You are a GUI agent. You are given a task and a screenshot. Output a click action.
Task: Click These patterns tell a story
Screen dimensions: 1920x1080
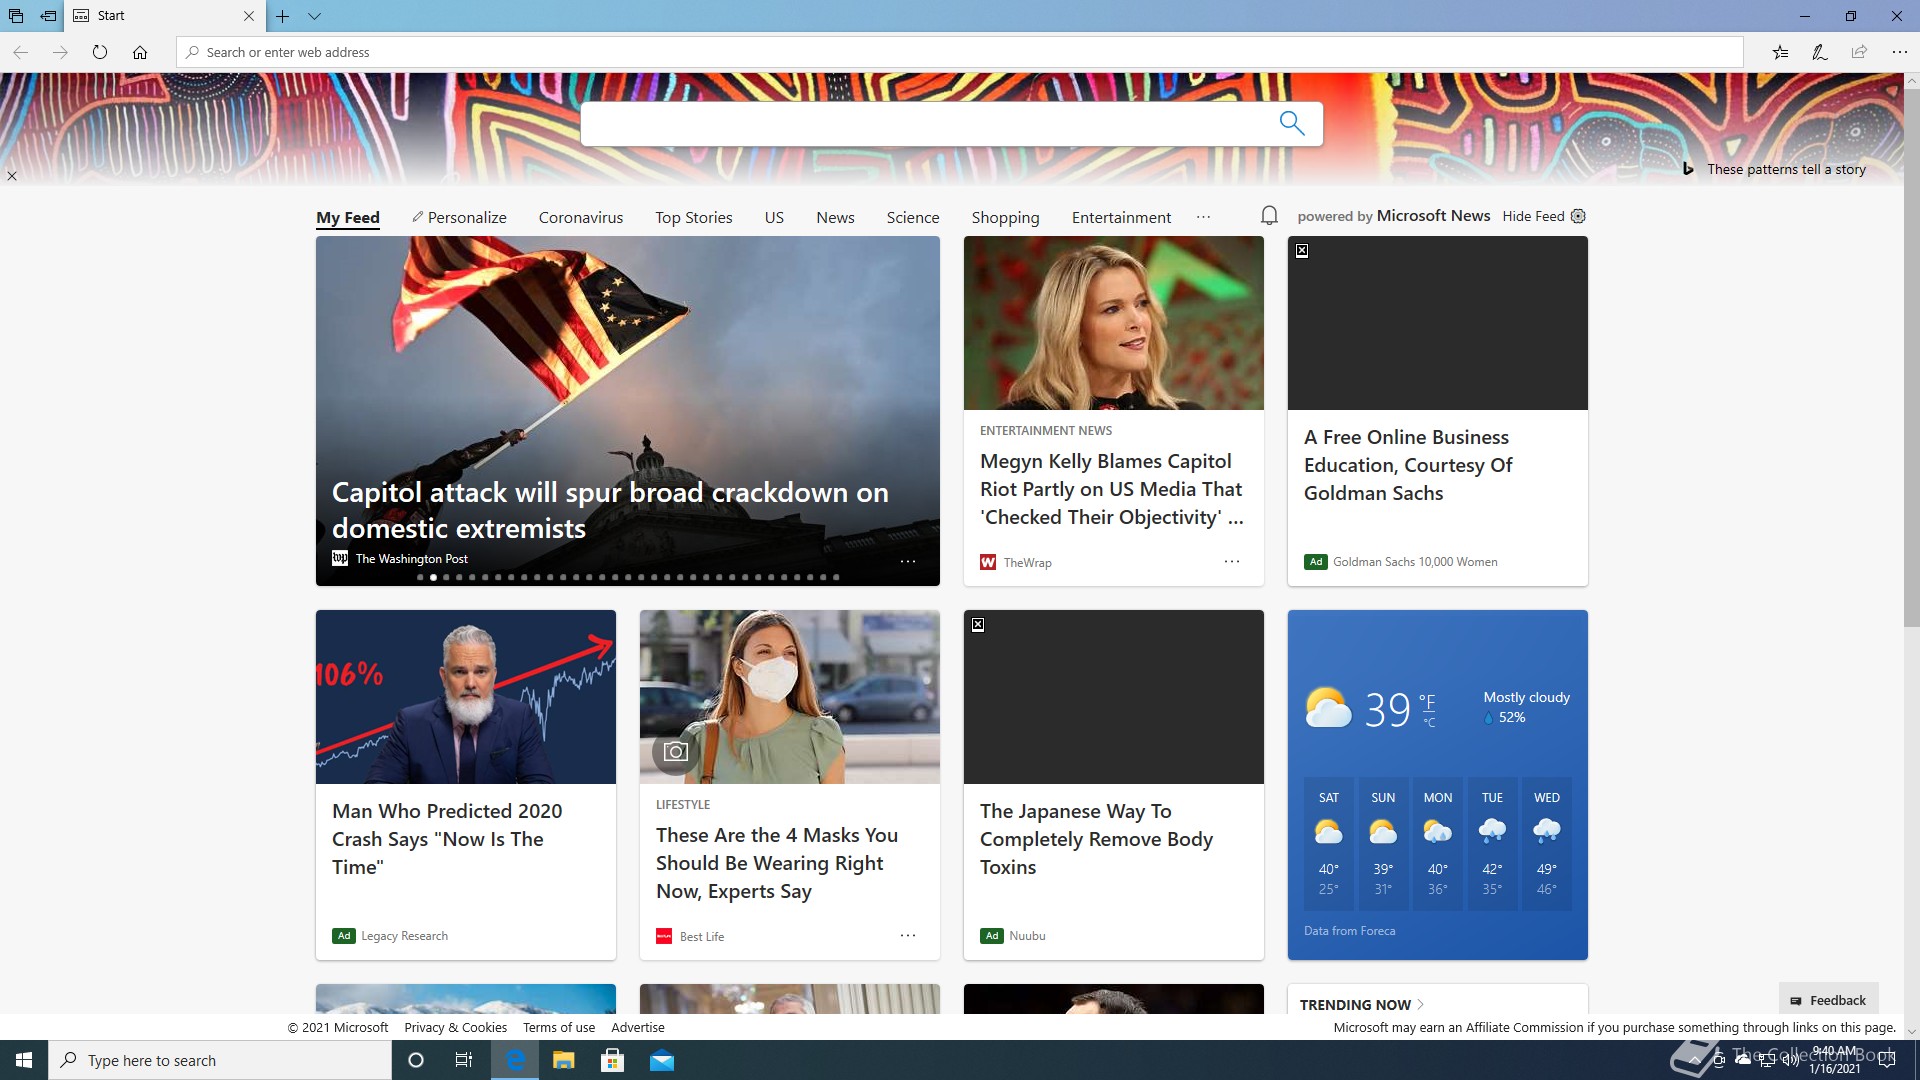point(1786,169)
